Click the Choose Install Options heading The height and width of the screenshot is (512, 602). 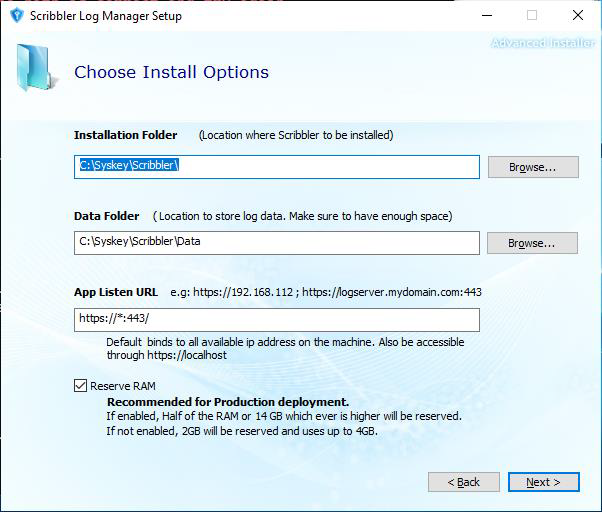click(x=171, y=72)
